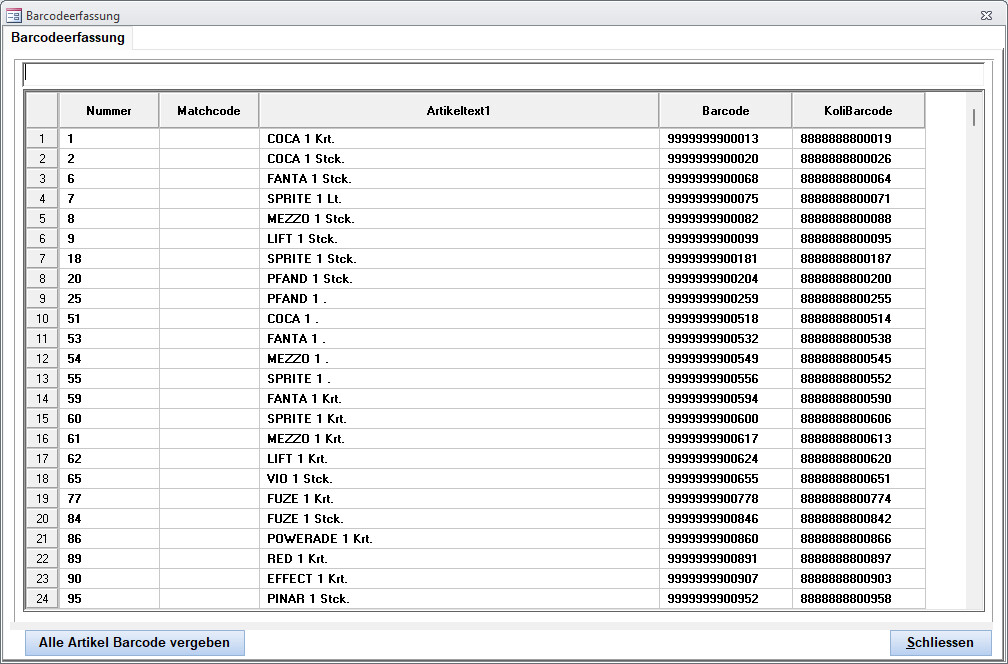Click the empty Matchcode cell for FANTA 1 Stck.
Screen dimensions: 1008x664
(x=208, y=179)
